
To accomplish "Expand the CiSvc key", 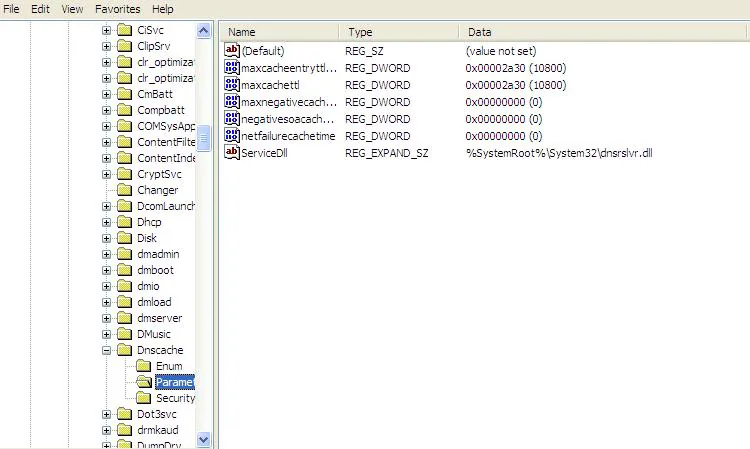I will coord(106,30).
